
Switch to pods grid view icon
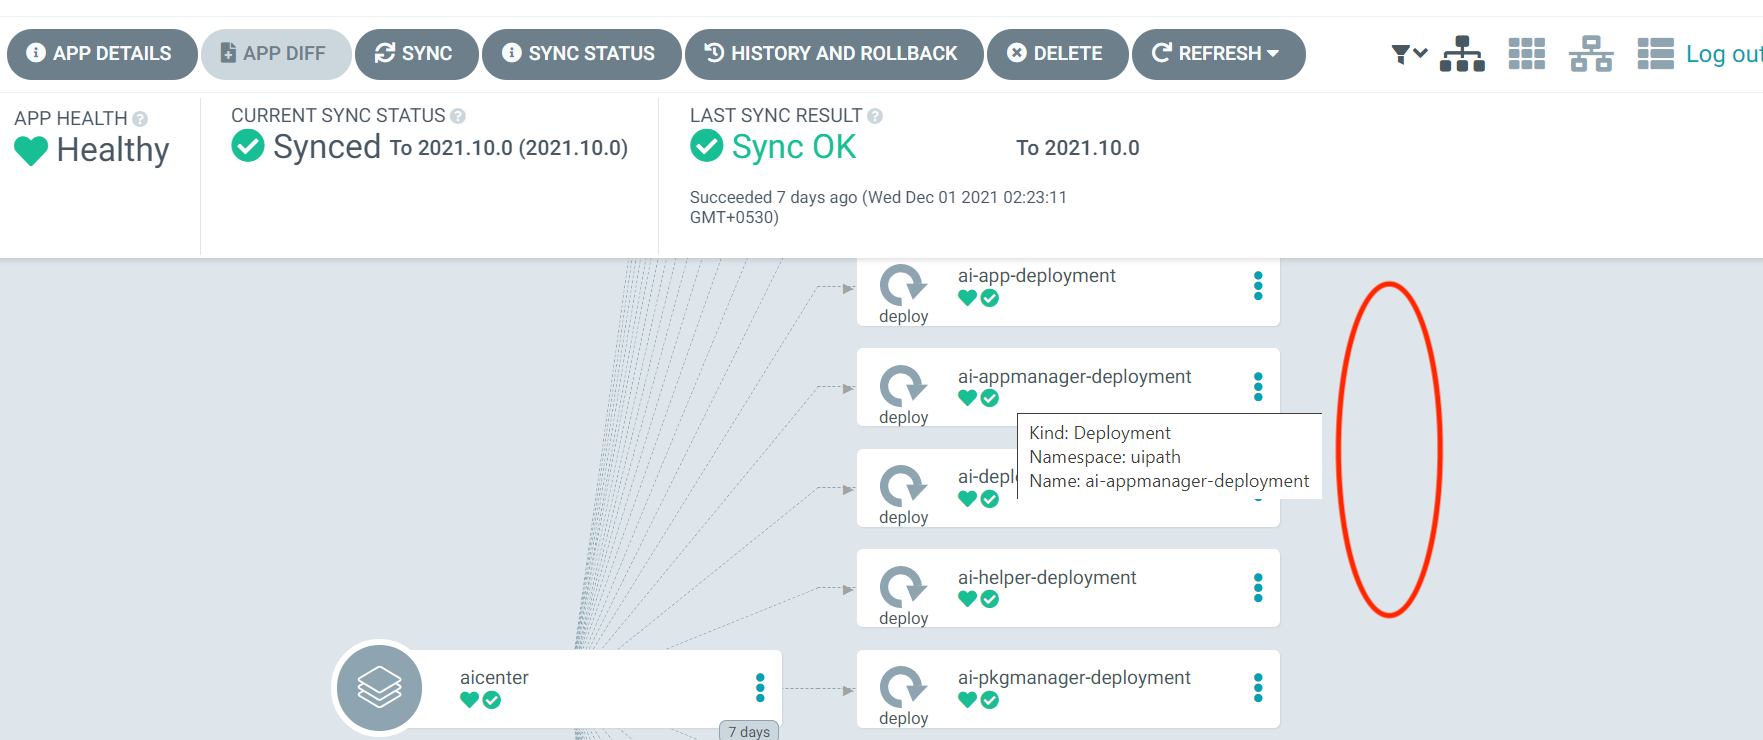click(1527, 54)
